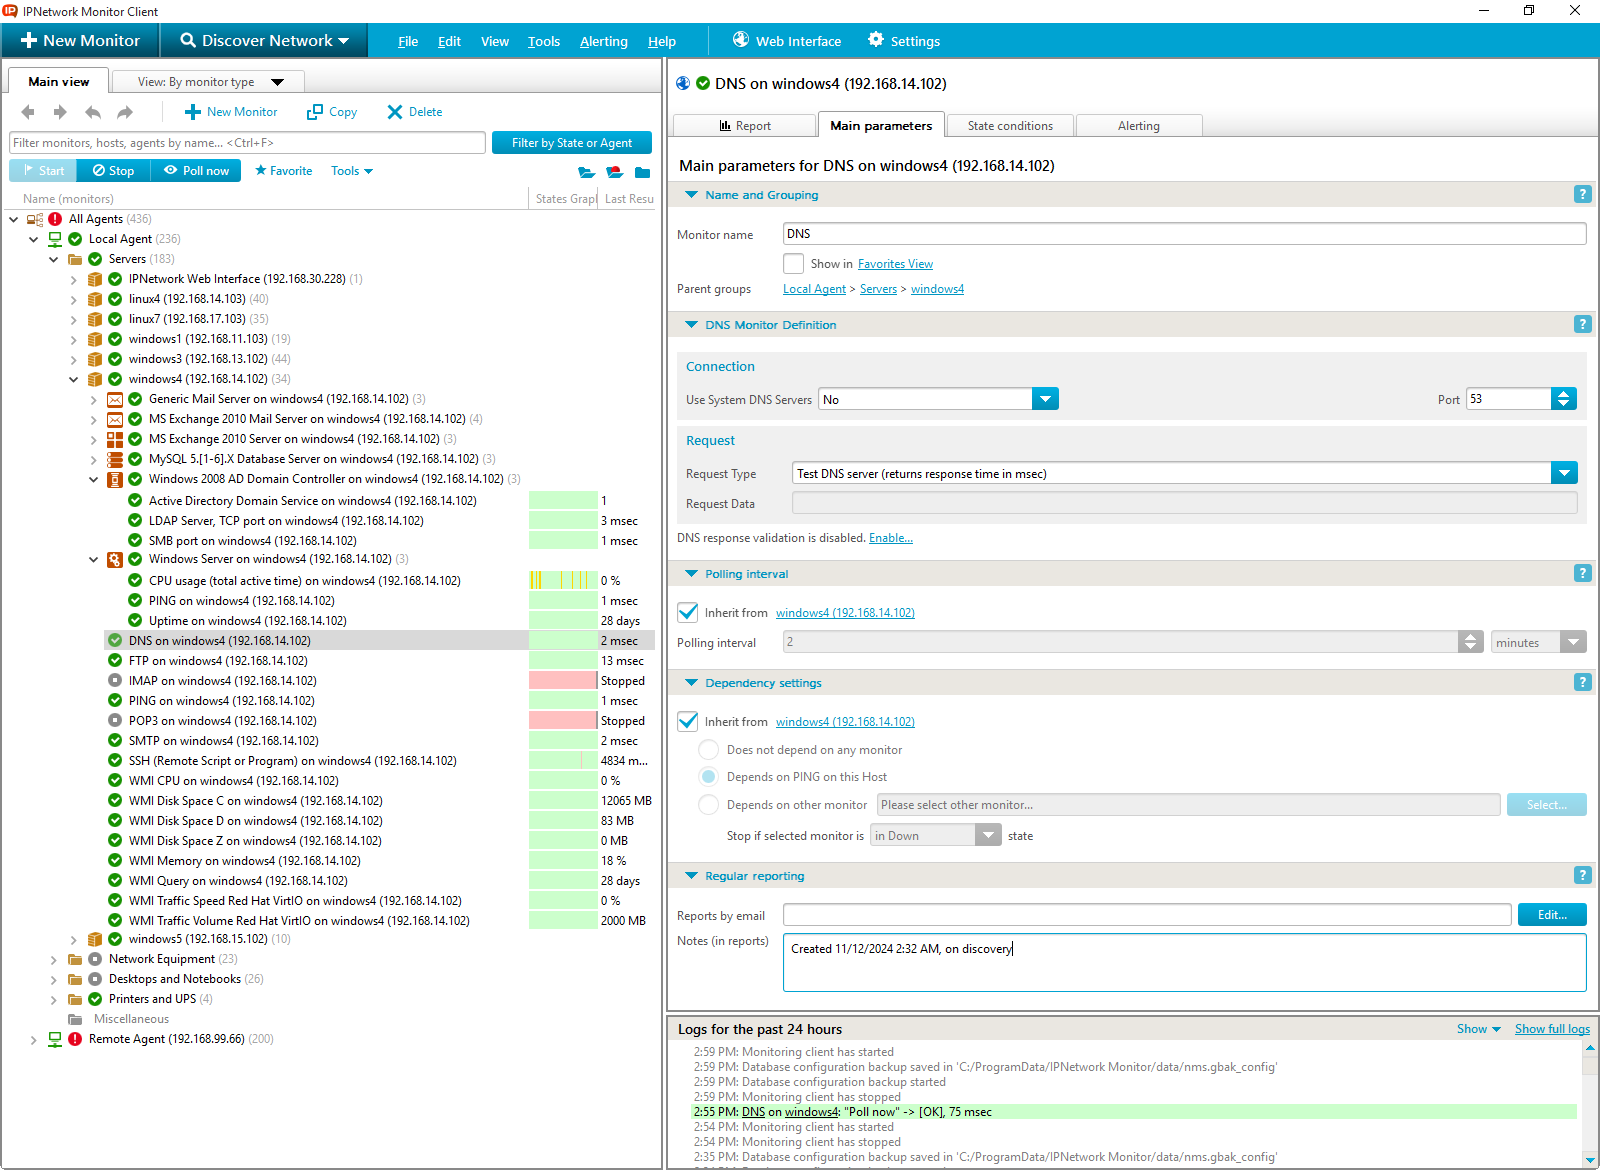1600x1170 pixels.
Task: Open the Edit menu
Action: 449,41
